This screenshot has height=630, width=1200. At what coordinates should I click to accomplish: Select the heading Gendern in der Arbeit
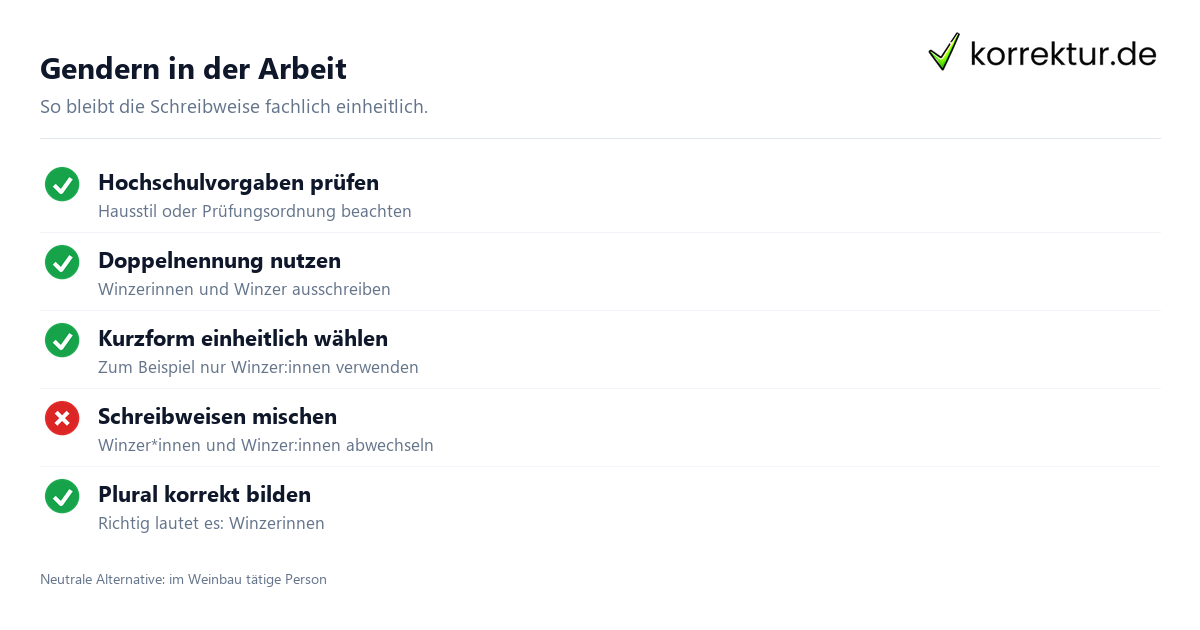[x=193, y=69]
